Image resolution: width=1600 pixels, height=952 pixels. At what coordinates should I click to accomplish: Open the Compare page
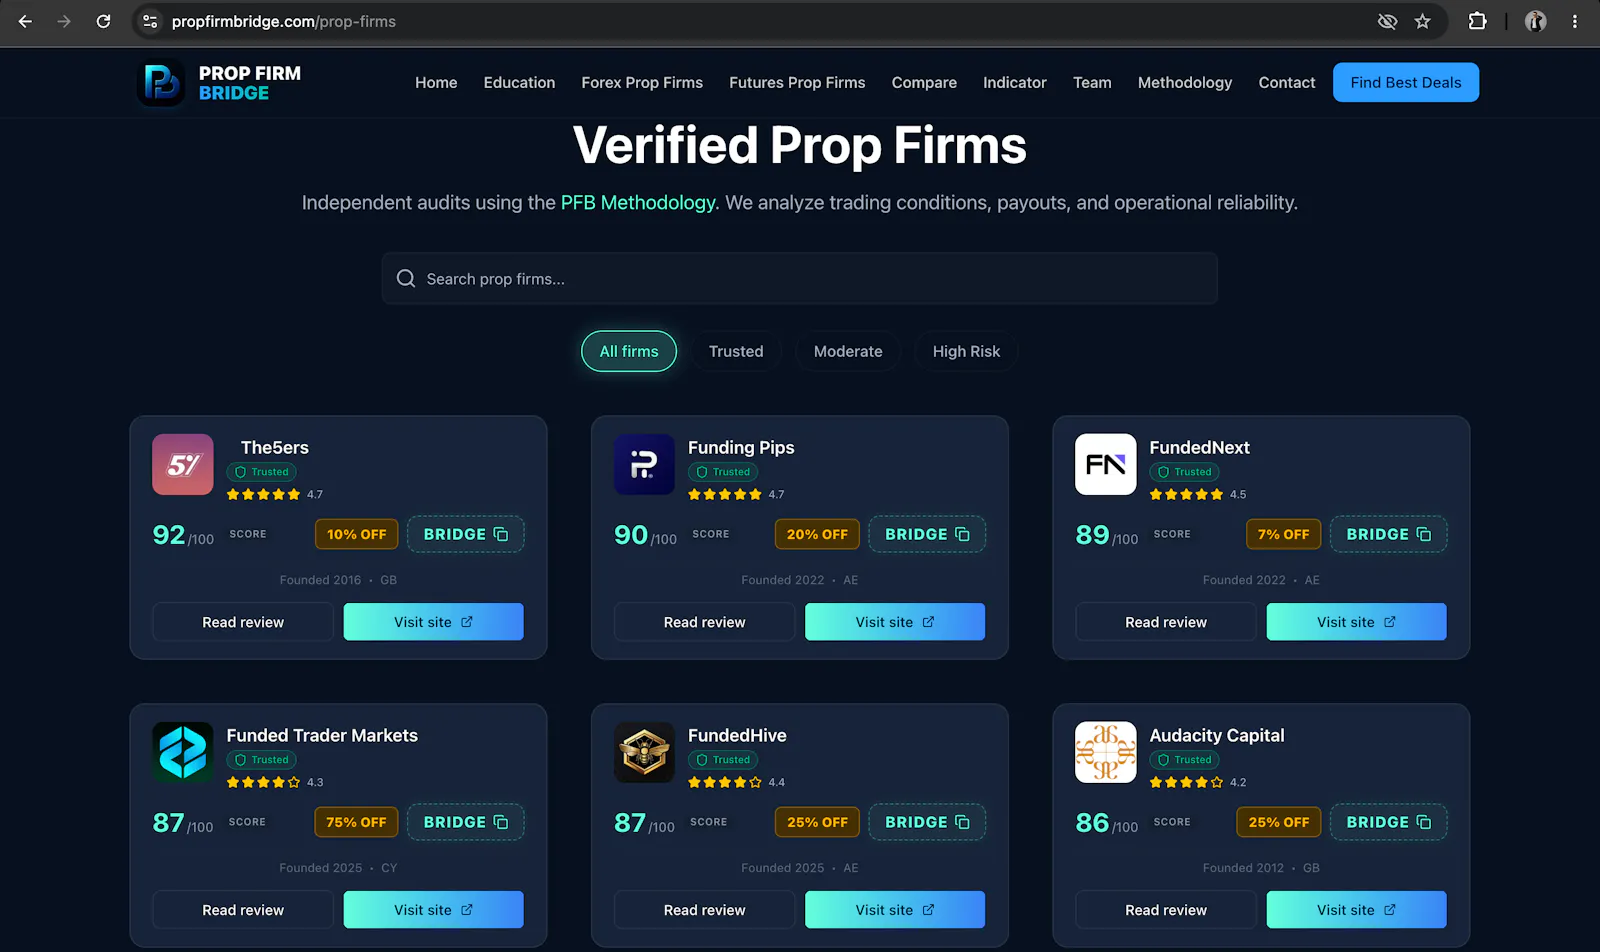(x=924, y=82)
